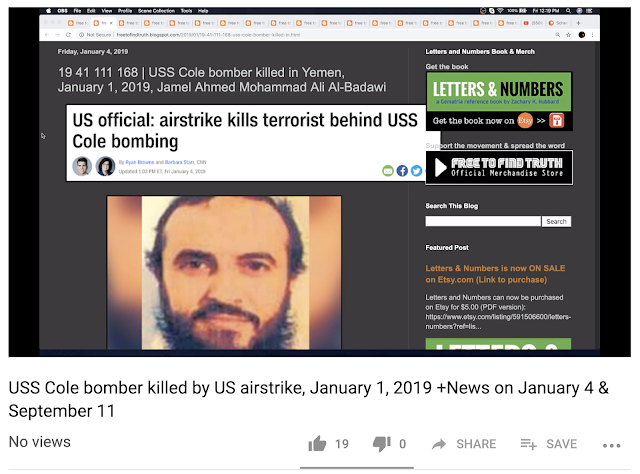Image resolution: width=640 pixels, height=474 pixels.
Task: Click the green email share icon
Action: (388, 171)
